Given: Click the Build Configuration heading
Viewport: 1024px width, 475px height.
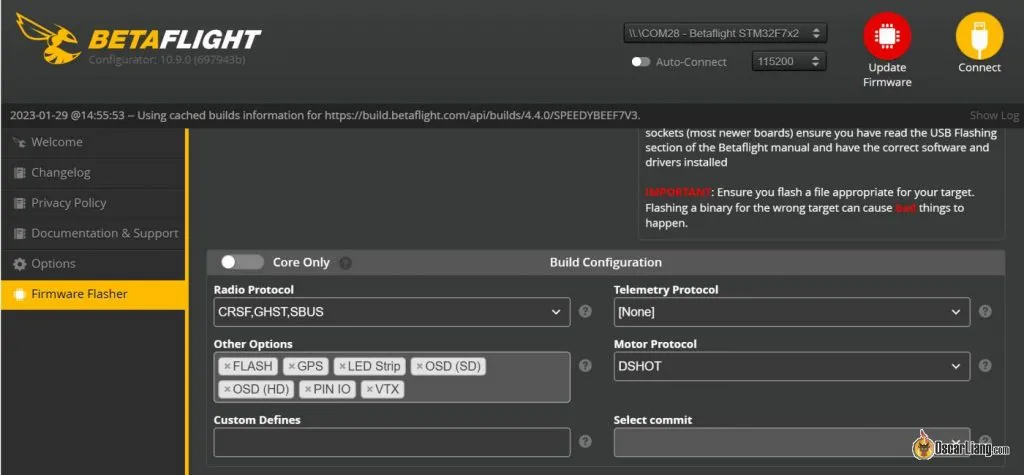Looking at the screenshot, I should [x=605, y=263].
